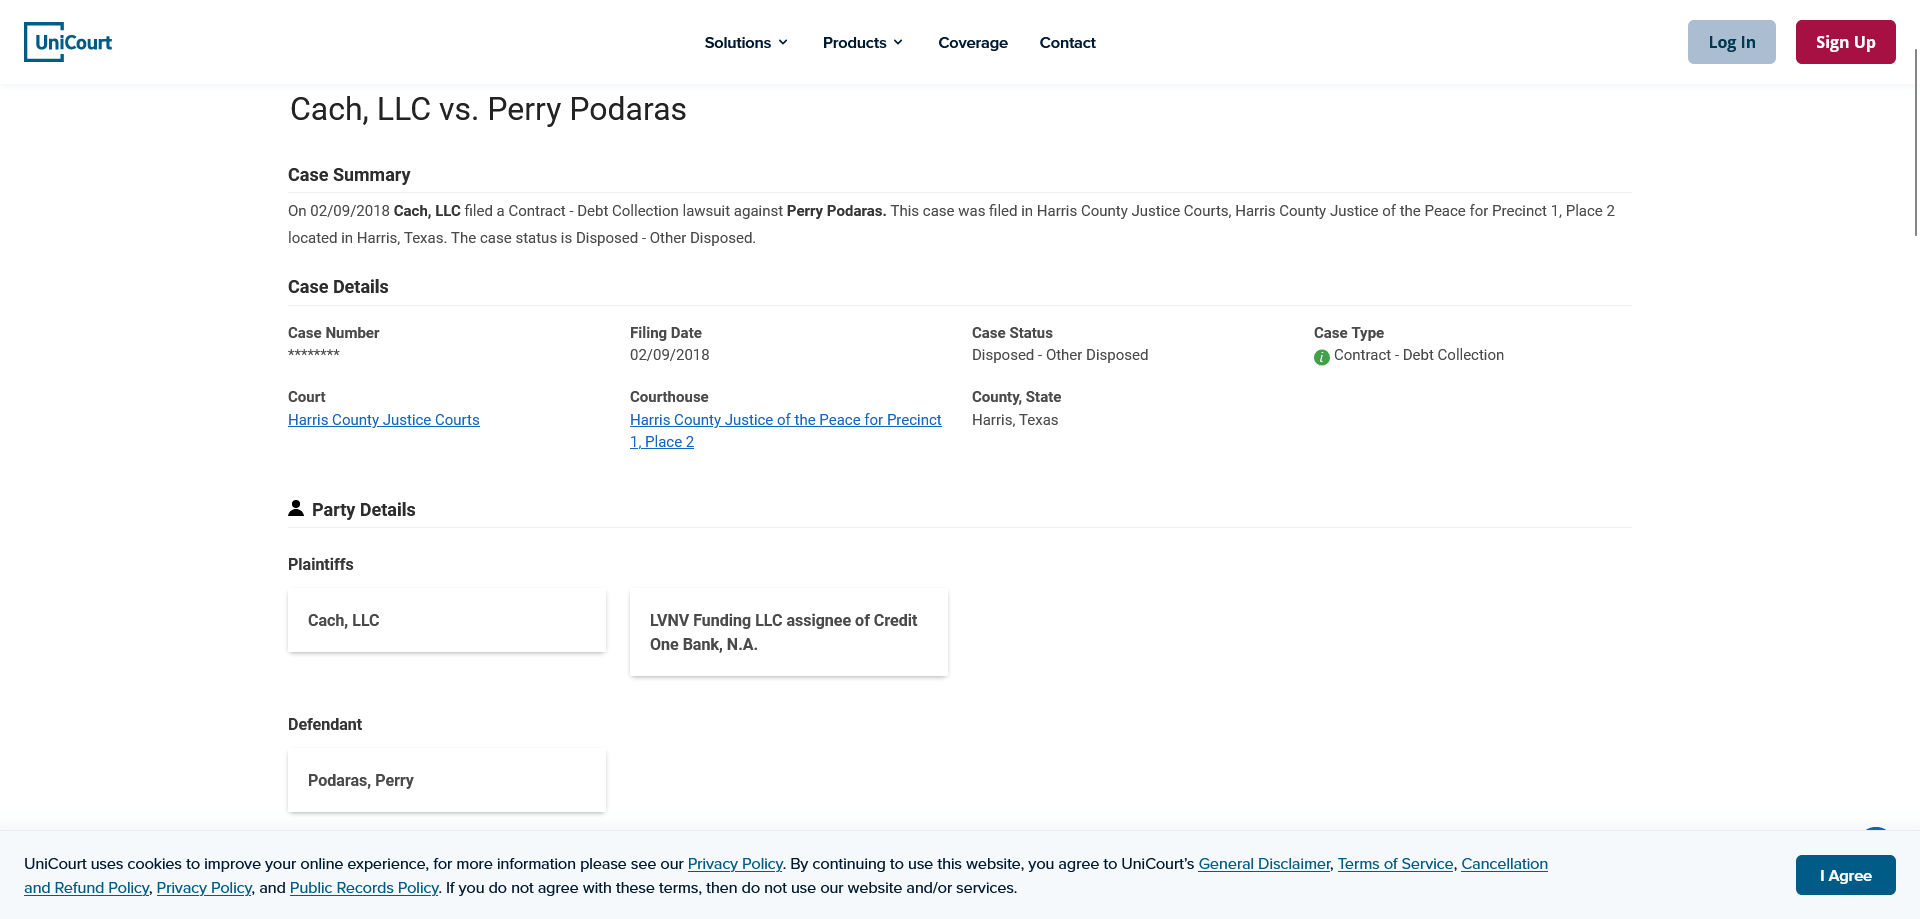Open the Cancellation and Refund Policy link
The width and height of the screenshot is (1920, 919).
[1504, 864]
